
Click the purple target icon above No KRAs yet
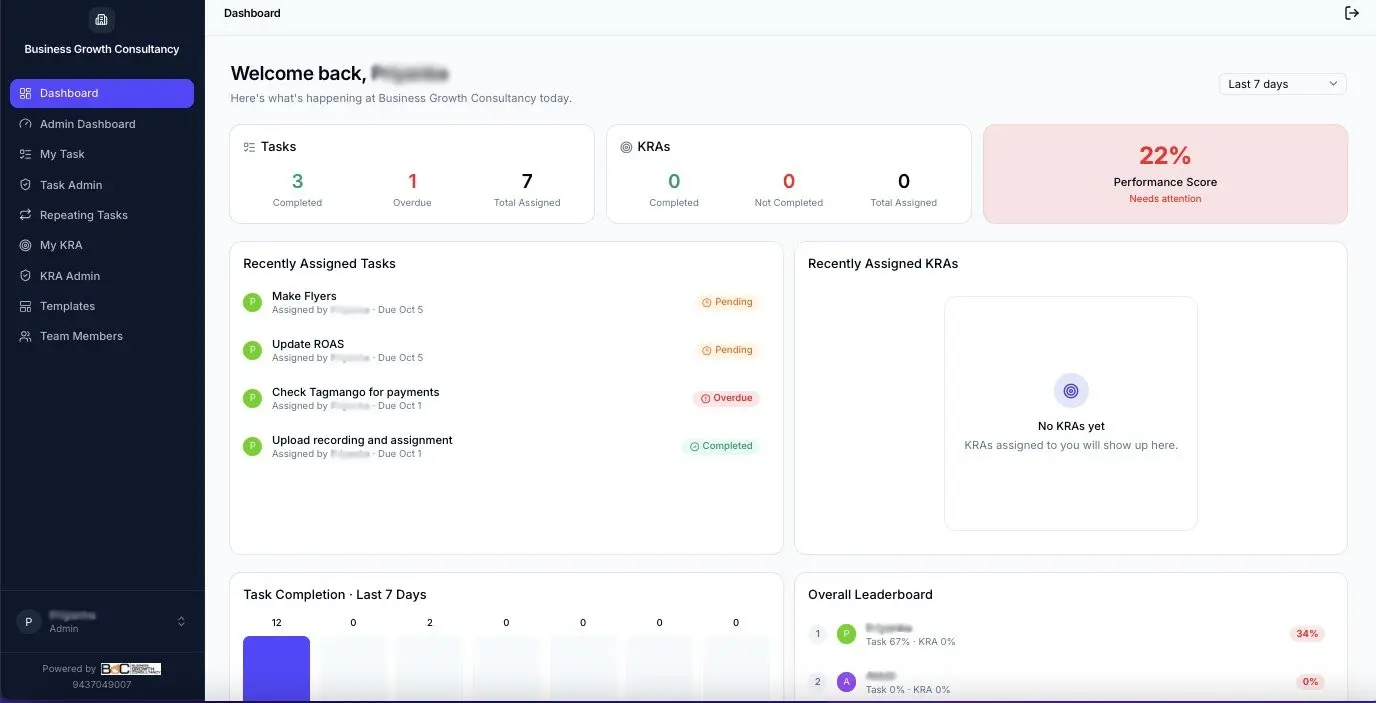pyautogui.click(x=1071, y=391)
